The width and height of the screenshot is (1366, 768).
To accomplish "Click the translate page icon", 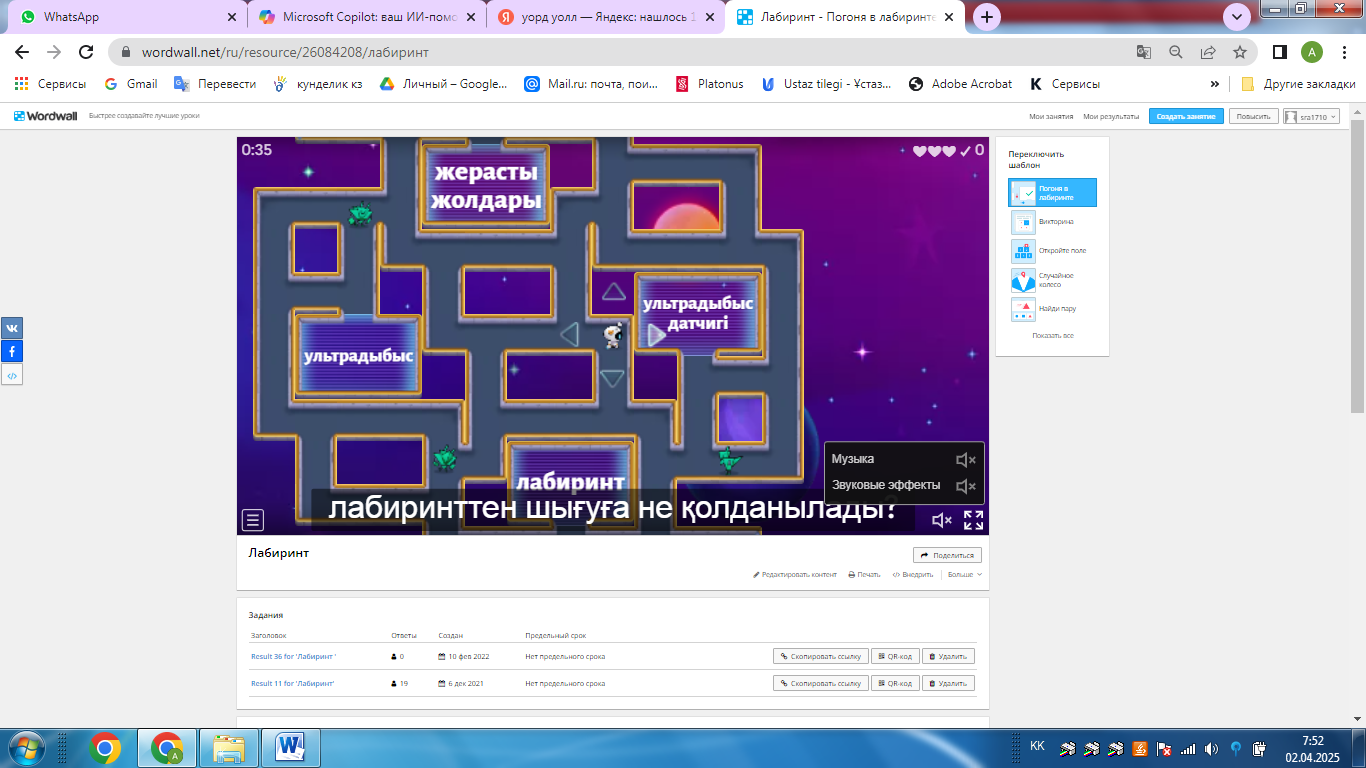I will coord(1144,52).
